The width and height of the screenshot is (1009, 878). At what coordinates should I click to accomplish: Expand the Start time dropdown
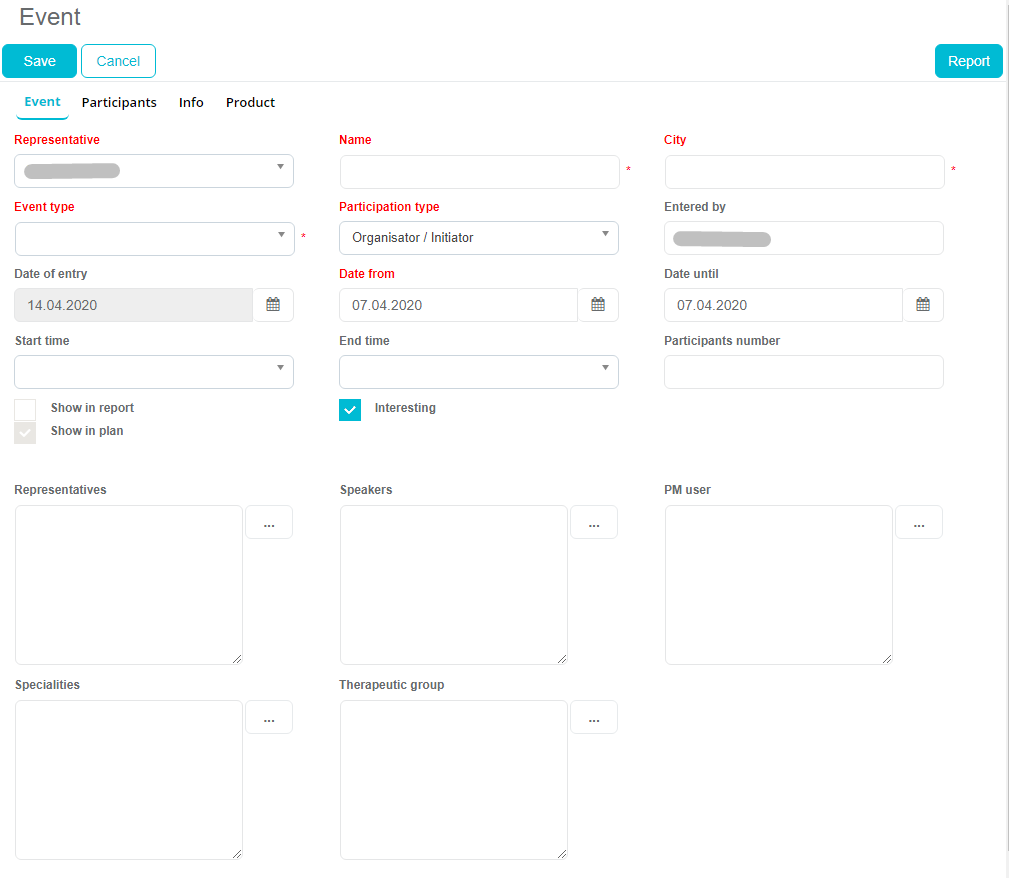[154, 372]
